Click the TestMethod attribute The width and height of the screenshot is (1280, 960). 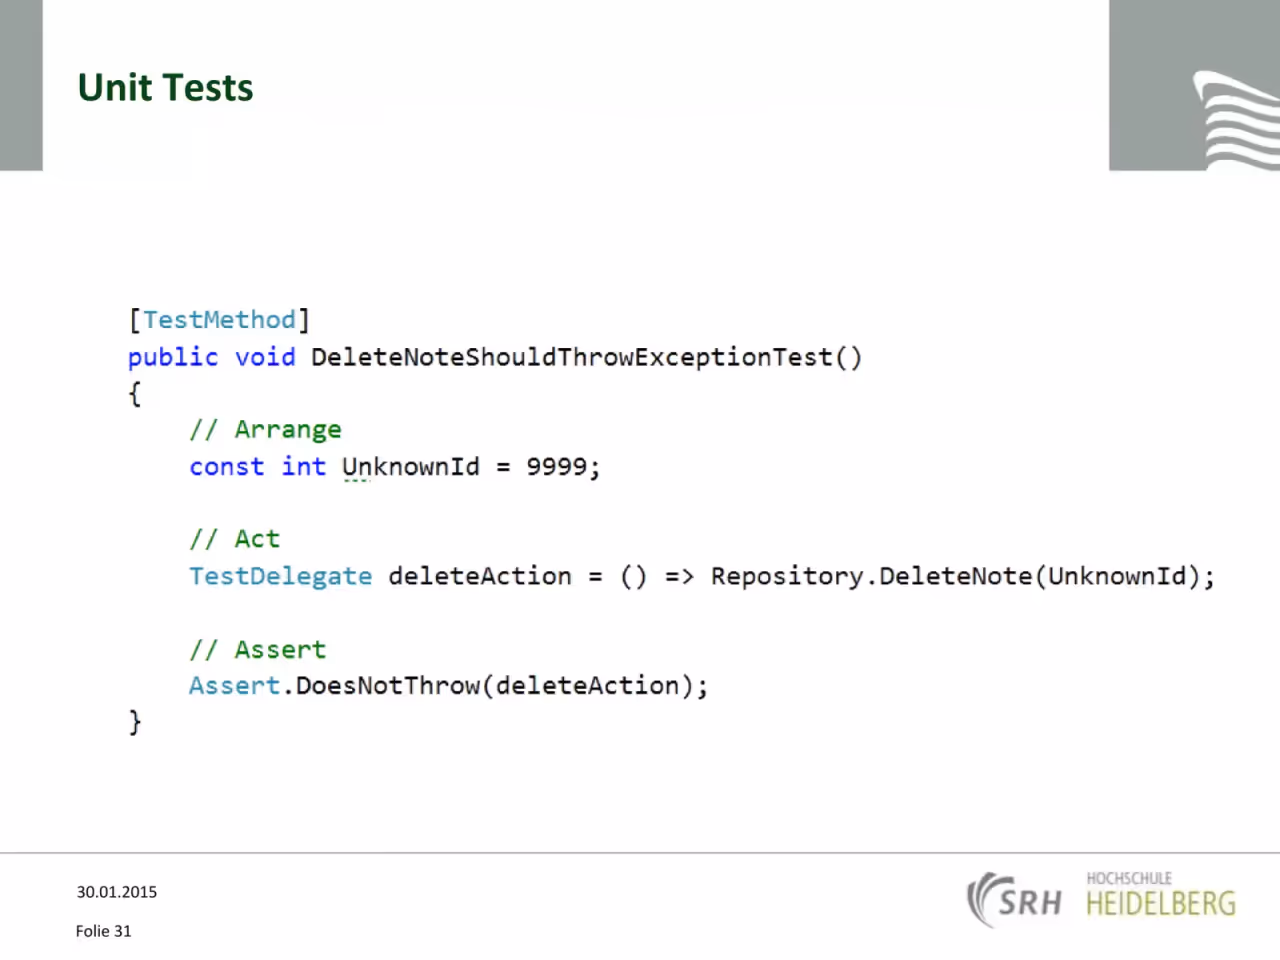tap(219, 320)
